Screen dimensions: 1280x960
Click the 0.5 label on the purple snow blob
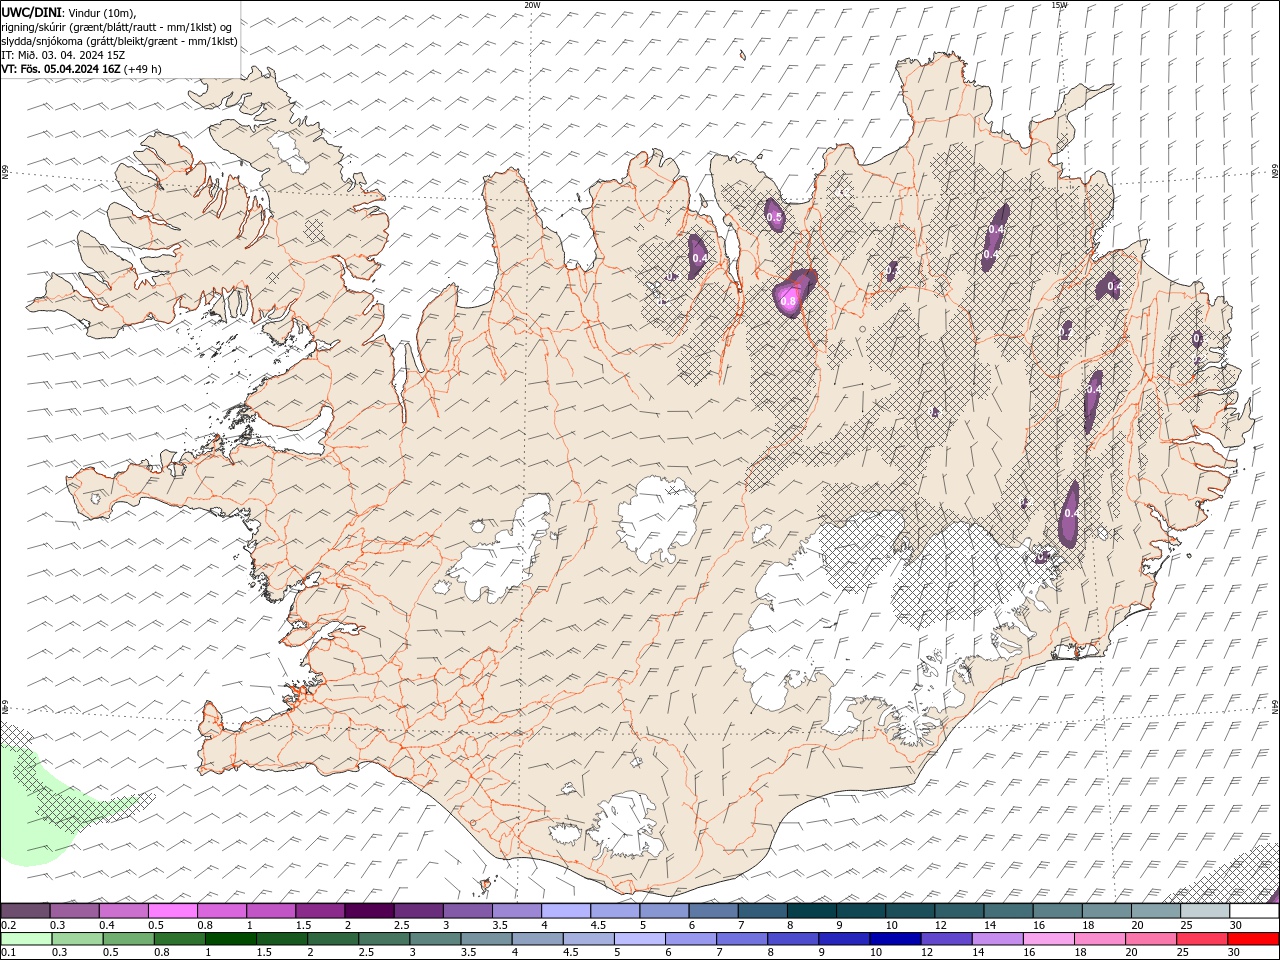coord(774,217)
